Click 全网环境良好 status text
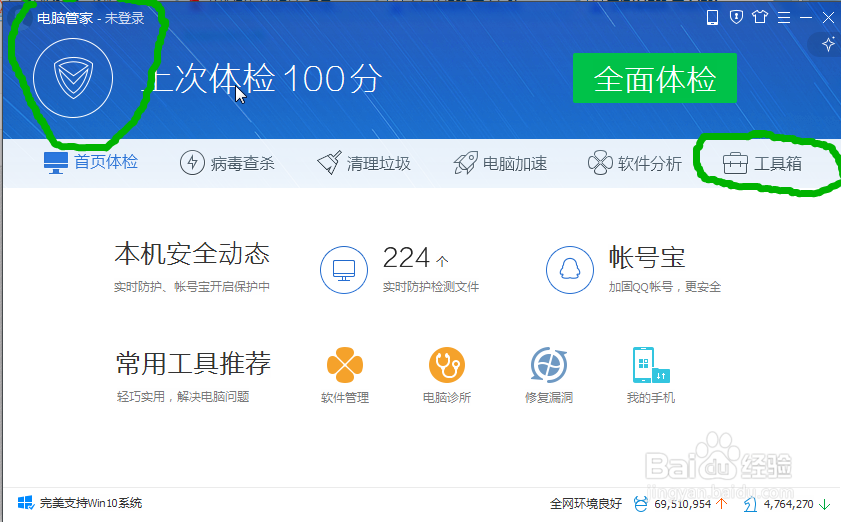841x522 pixels. pyautogui.click(x=586, y=504)
